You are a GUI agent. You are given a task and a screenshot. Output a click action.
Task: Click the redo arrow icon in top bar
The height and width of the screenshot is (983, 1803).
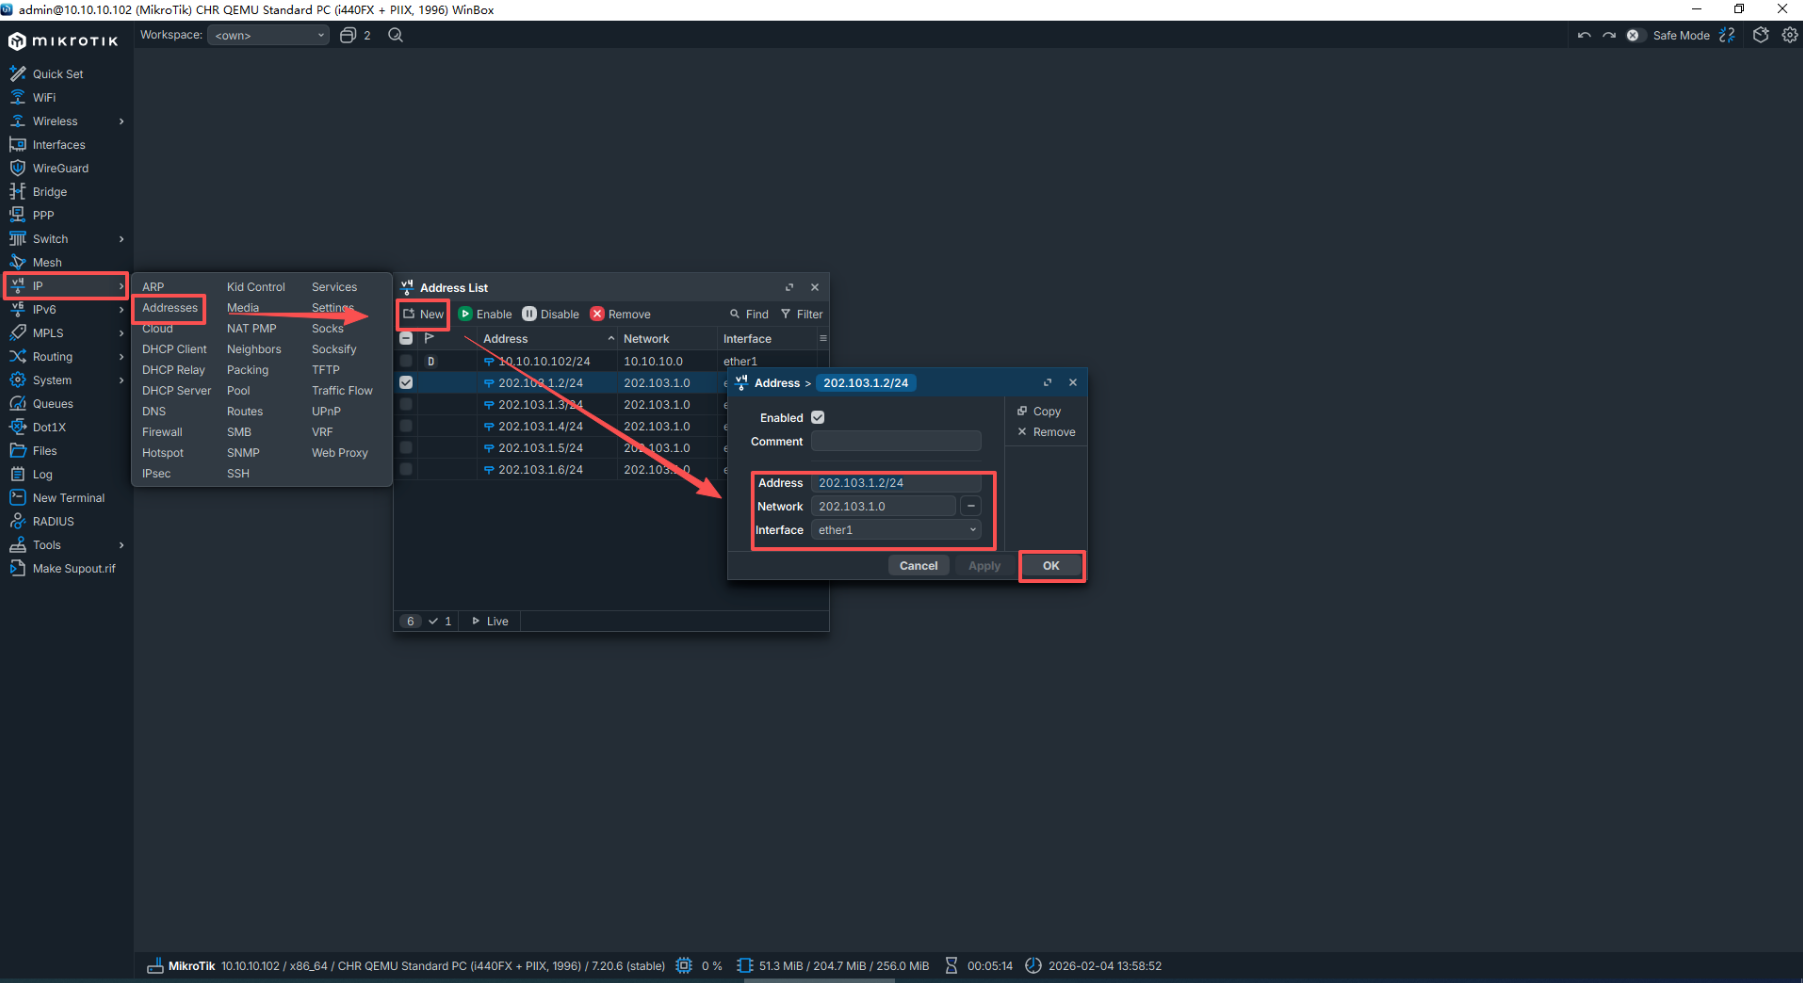click(1609, 35)
